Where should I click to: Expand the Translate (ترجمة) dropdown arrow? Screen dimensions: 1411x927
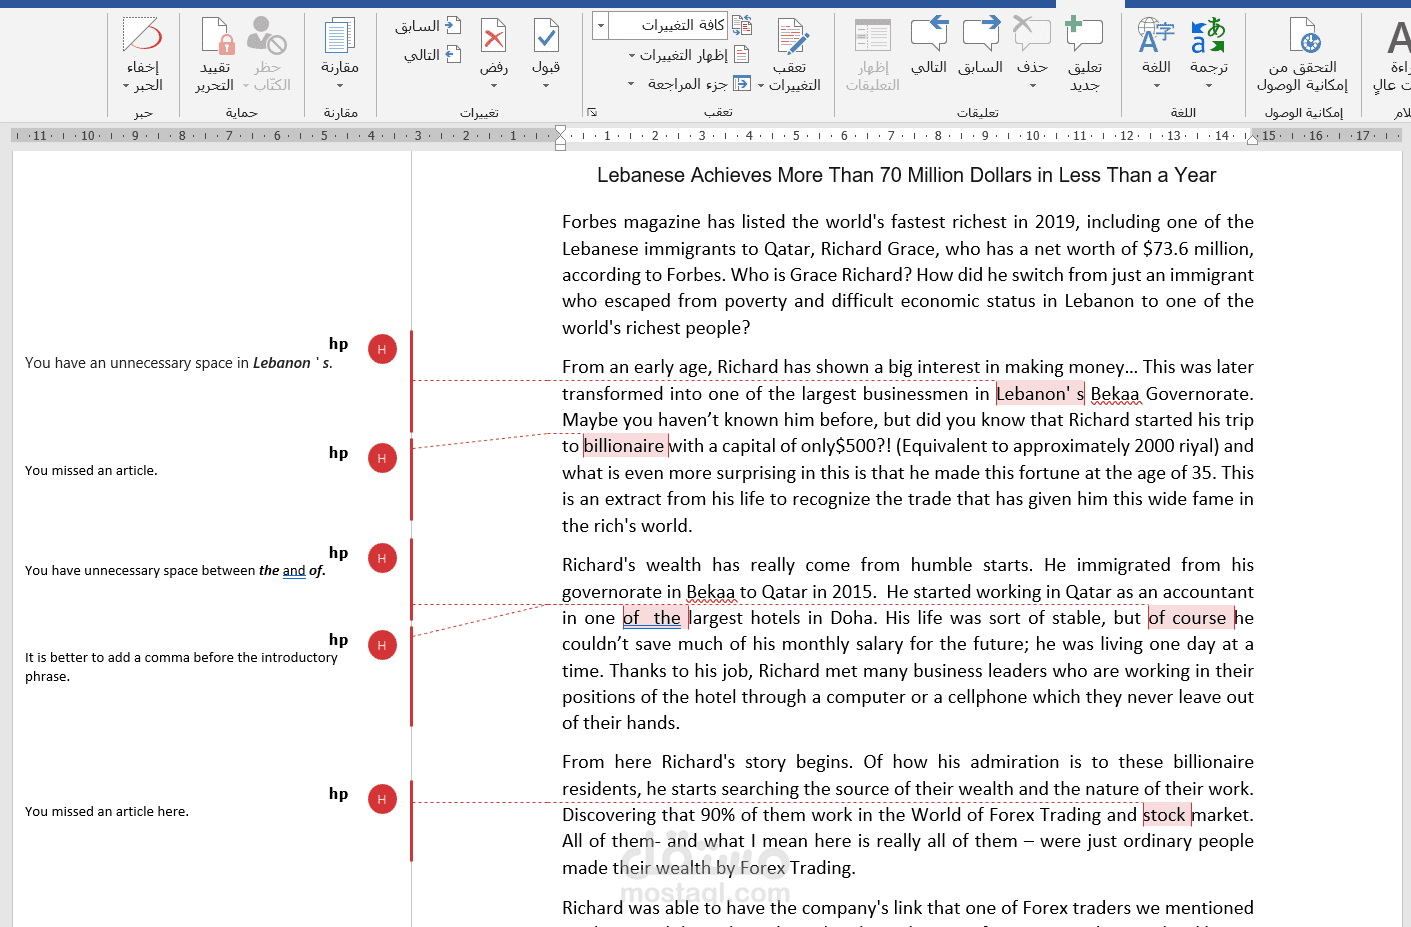pyautogui.click(x=1208, y=86)
